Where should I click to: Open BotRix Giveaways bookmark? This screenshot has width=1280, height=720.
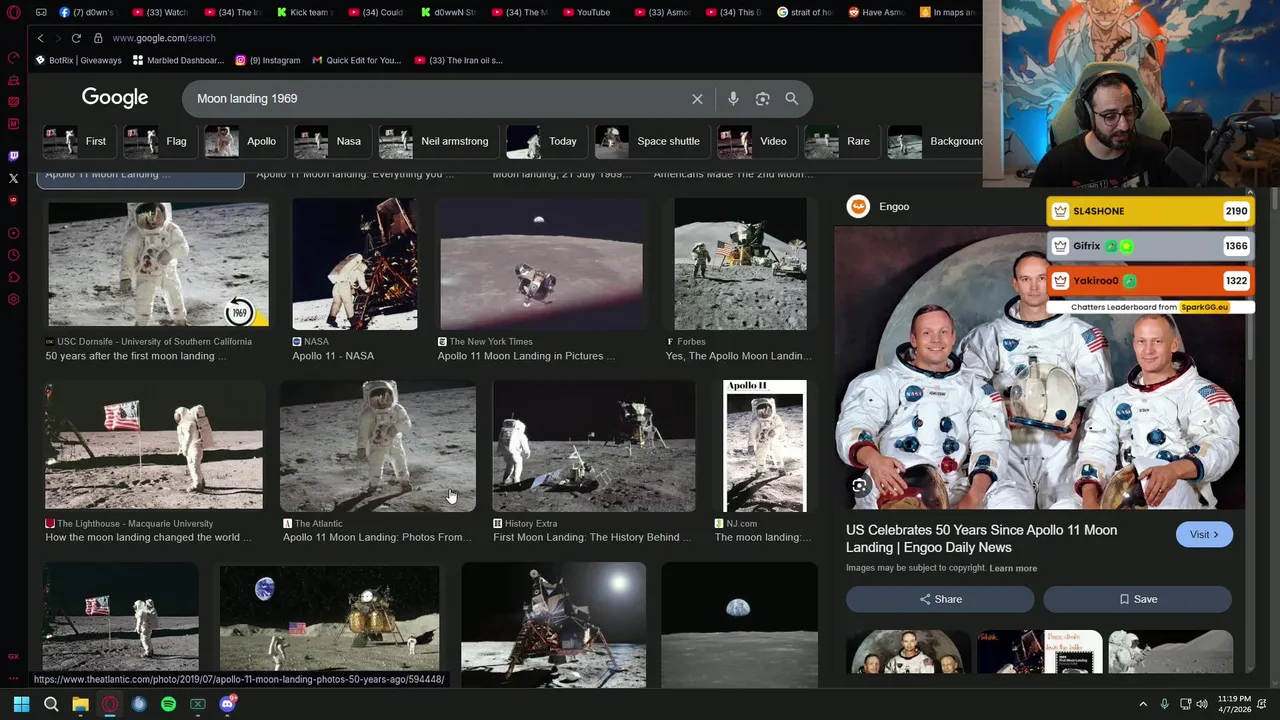click(x=78, y=60)
